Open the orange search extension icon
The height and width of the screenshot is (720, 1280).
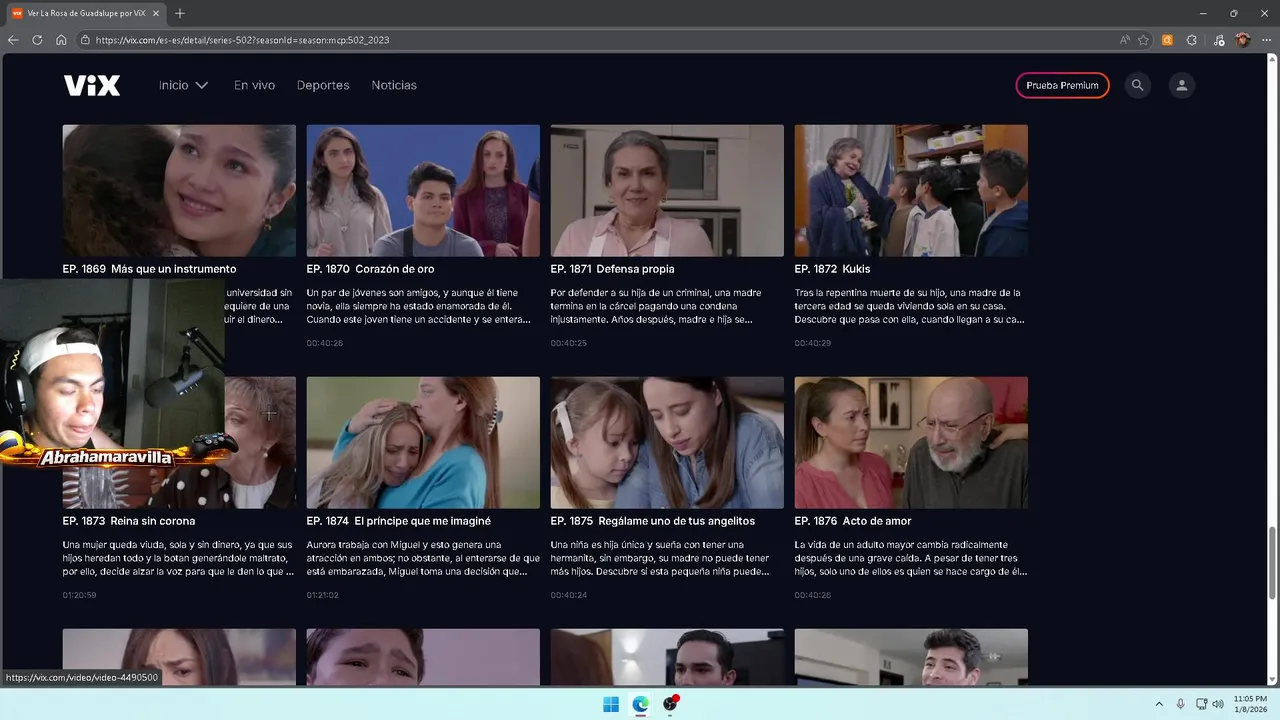coord(1167,40)
